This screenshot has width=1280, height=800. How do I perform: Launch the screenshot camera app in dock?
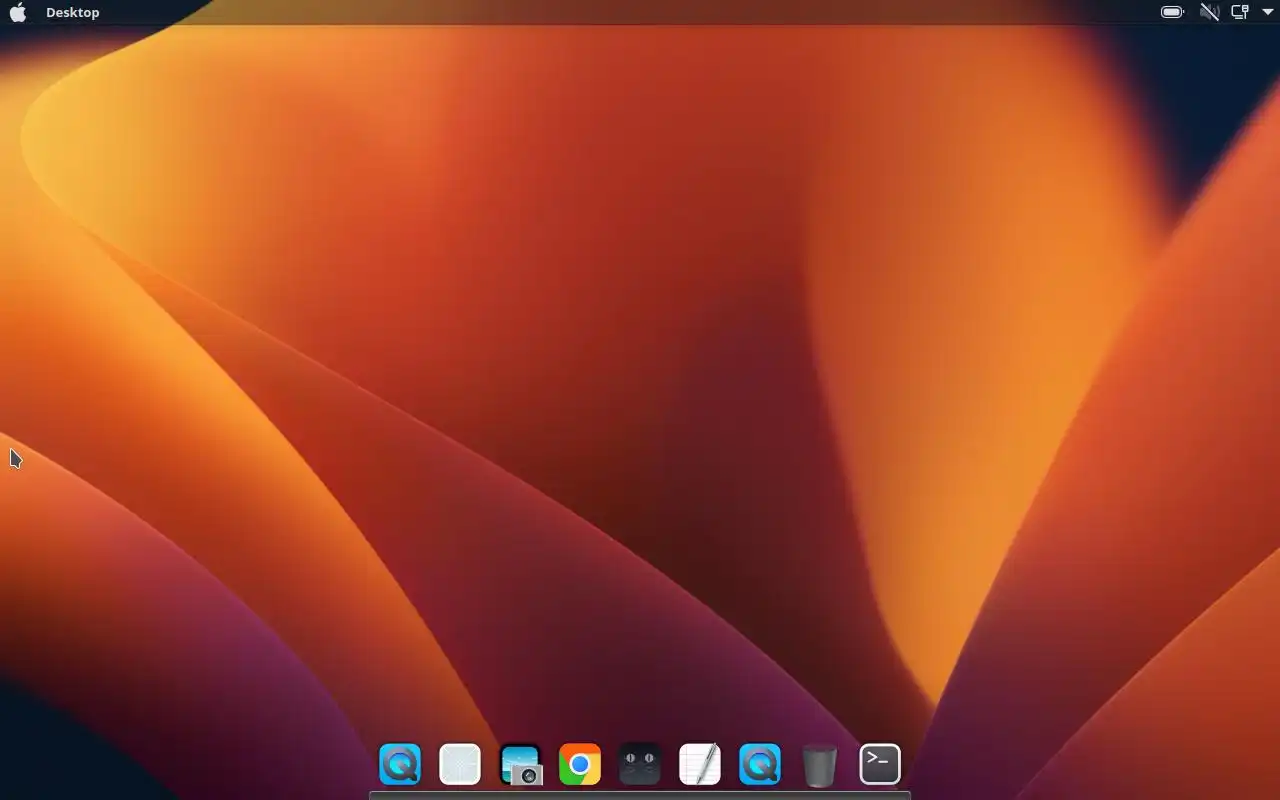click(x=520, y=765)
